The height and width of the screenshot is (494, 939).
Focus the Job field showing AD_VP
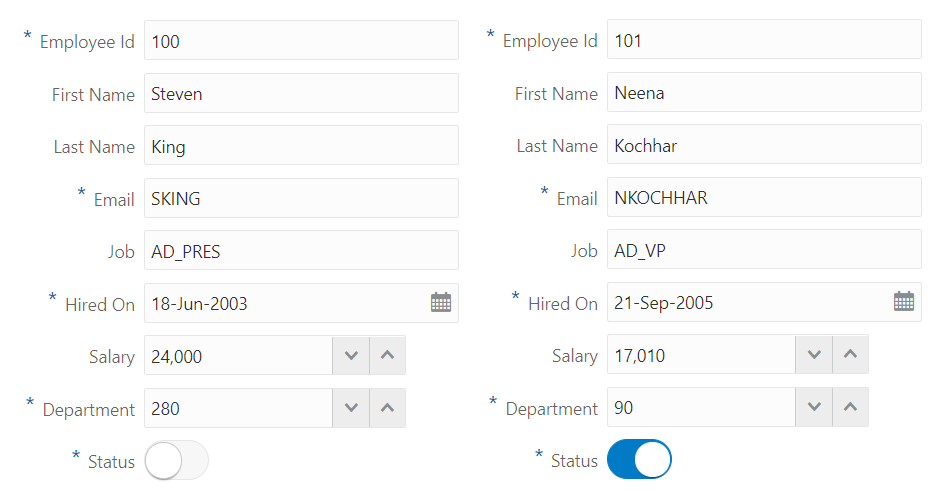(763, 250)
